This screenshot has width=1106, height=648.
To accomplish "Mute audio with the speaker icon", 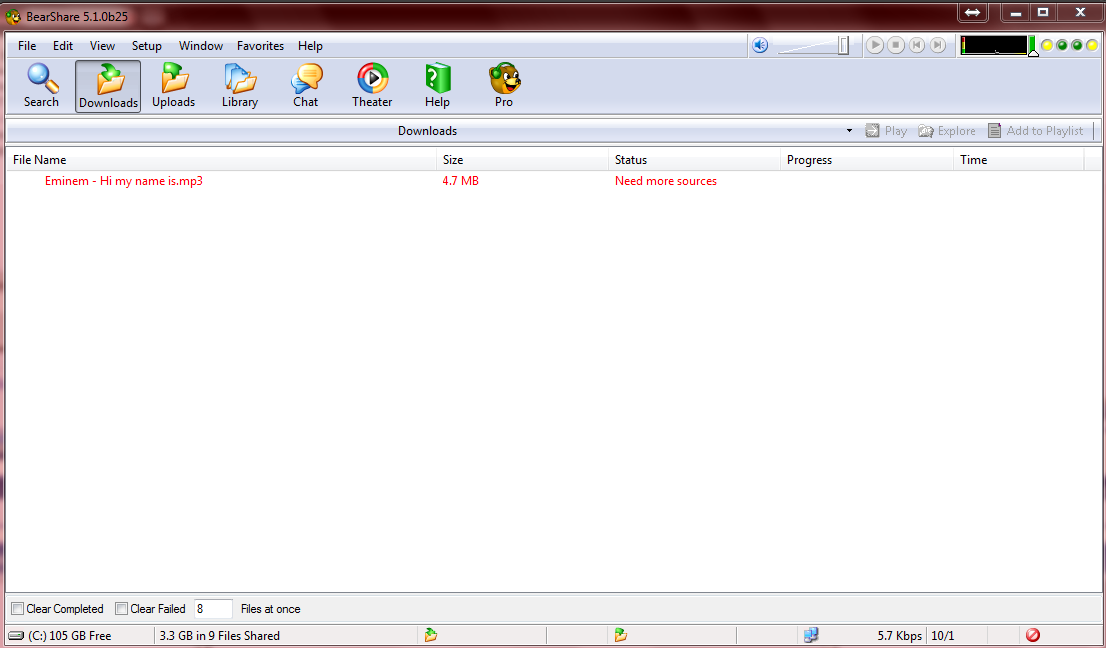I will coord(760,45).
